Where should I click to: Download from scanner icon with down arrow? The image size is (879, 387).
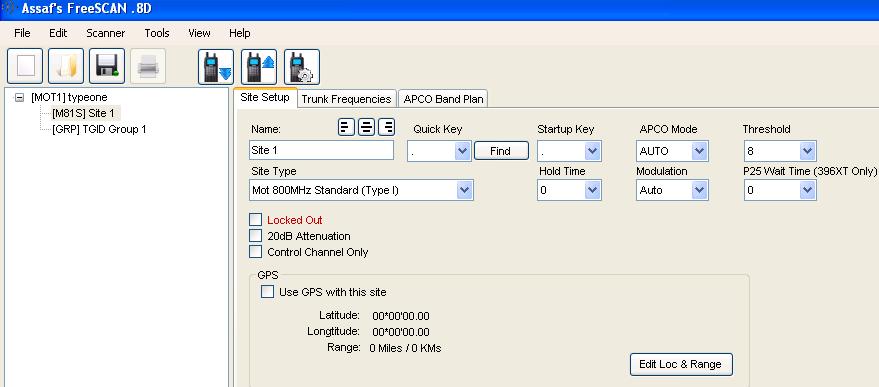tap(216, 67)
